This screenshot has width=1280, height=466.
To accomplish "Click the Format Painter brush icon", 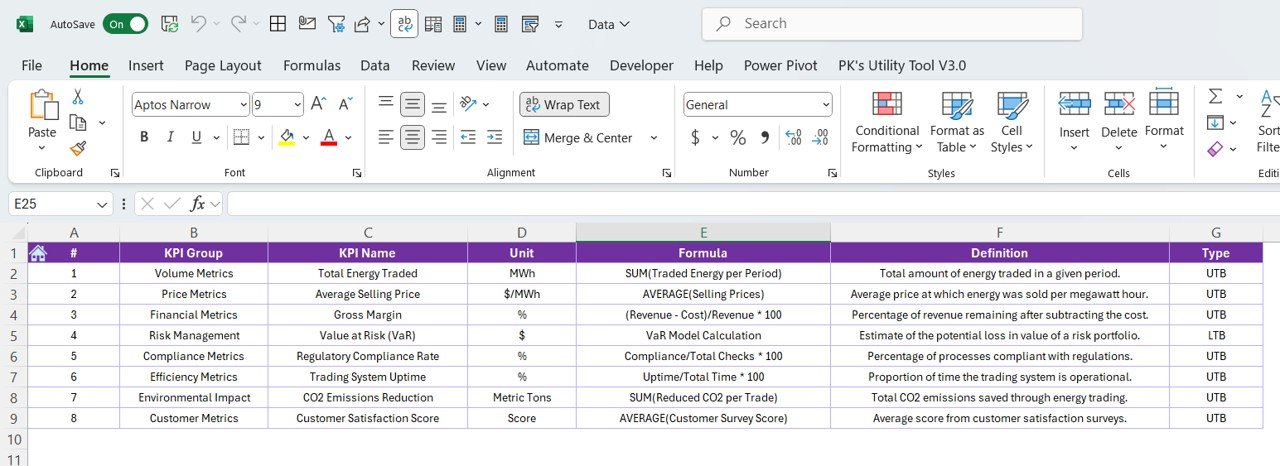I will 78,148.
